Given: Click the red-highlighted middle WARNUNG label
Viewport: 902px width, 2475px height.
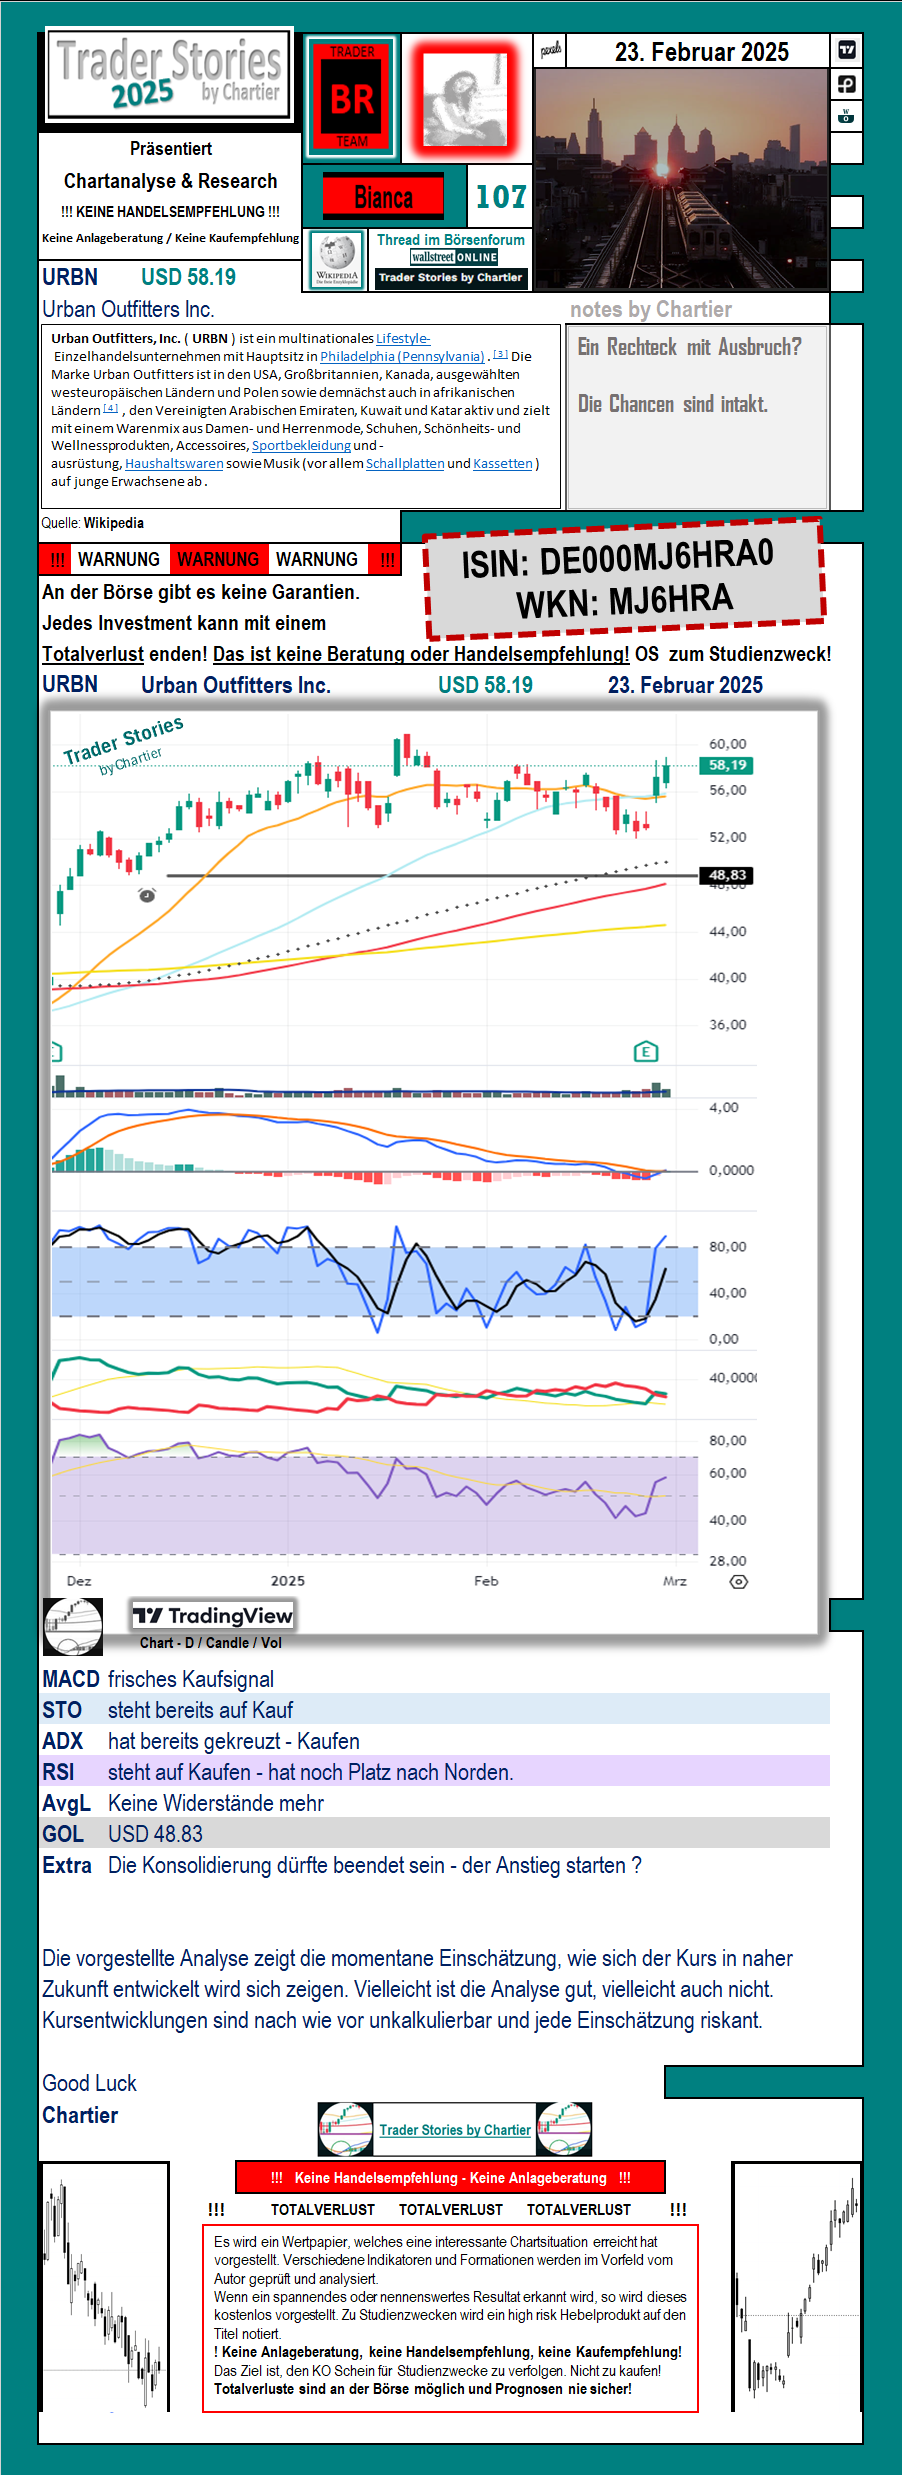Looking at the screenshot, I should point(218,559).
